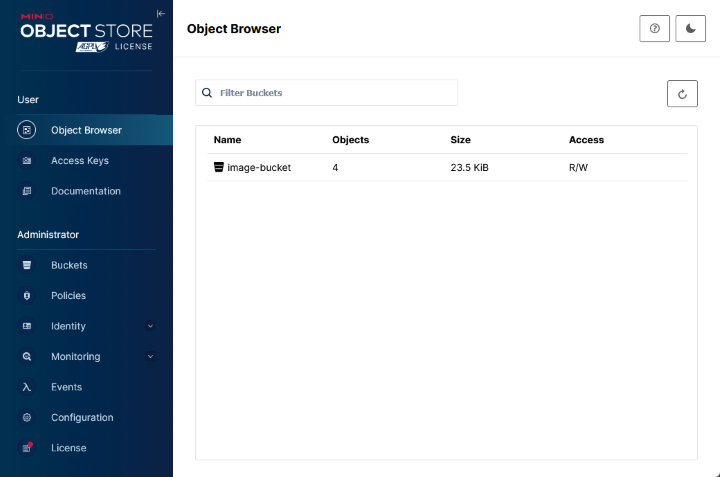The width and height of the screenshot is (720, 477).
Task: Open the Identity menu item
Action: (x=68, y=326)
